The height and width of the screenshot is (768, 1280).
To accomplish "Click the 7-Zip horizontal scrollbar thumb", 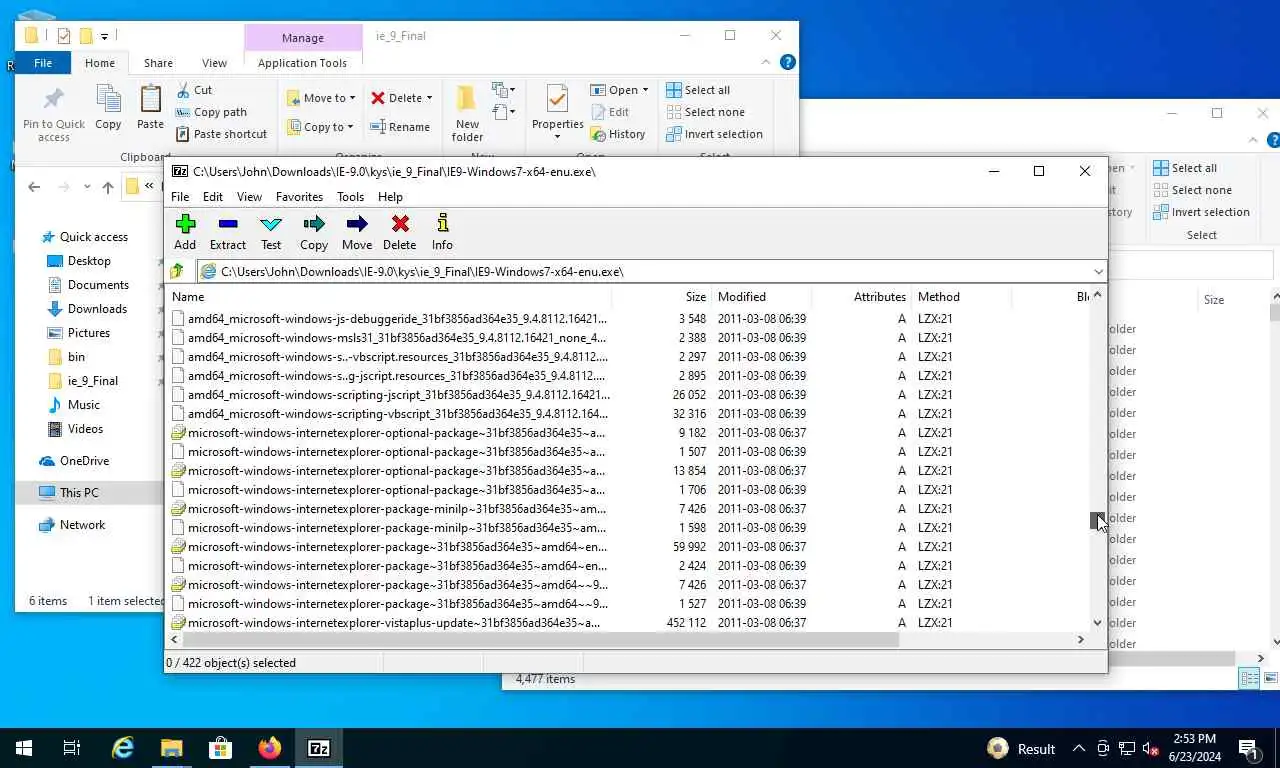I will tap(541, 640).
